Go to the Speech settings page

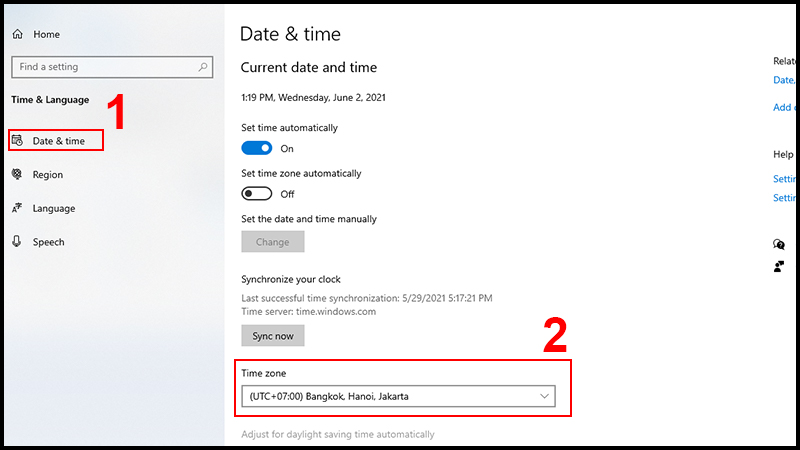pyautogui.click(x=48, y=242)
